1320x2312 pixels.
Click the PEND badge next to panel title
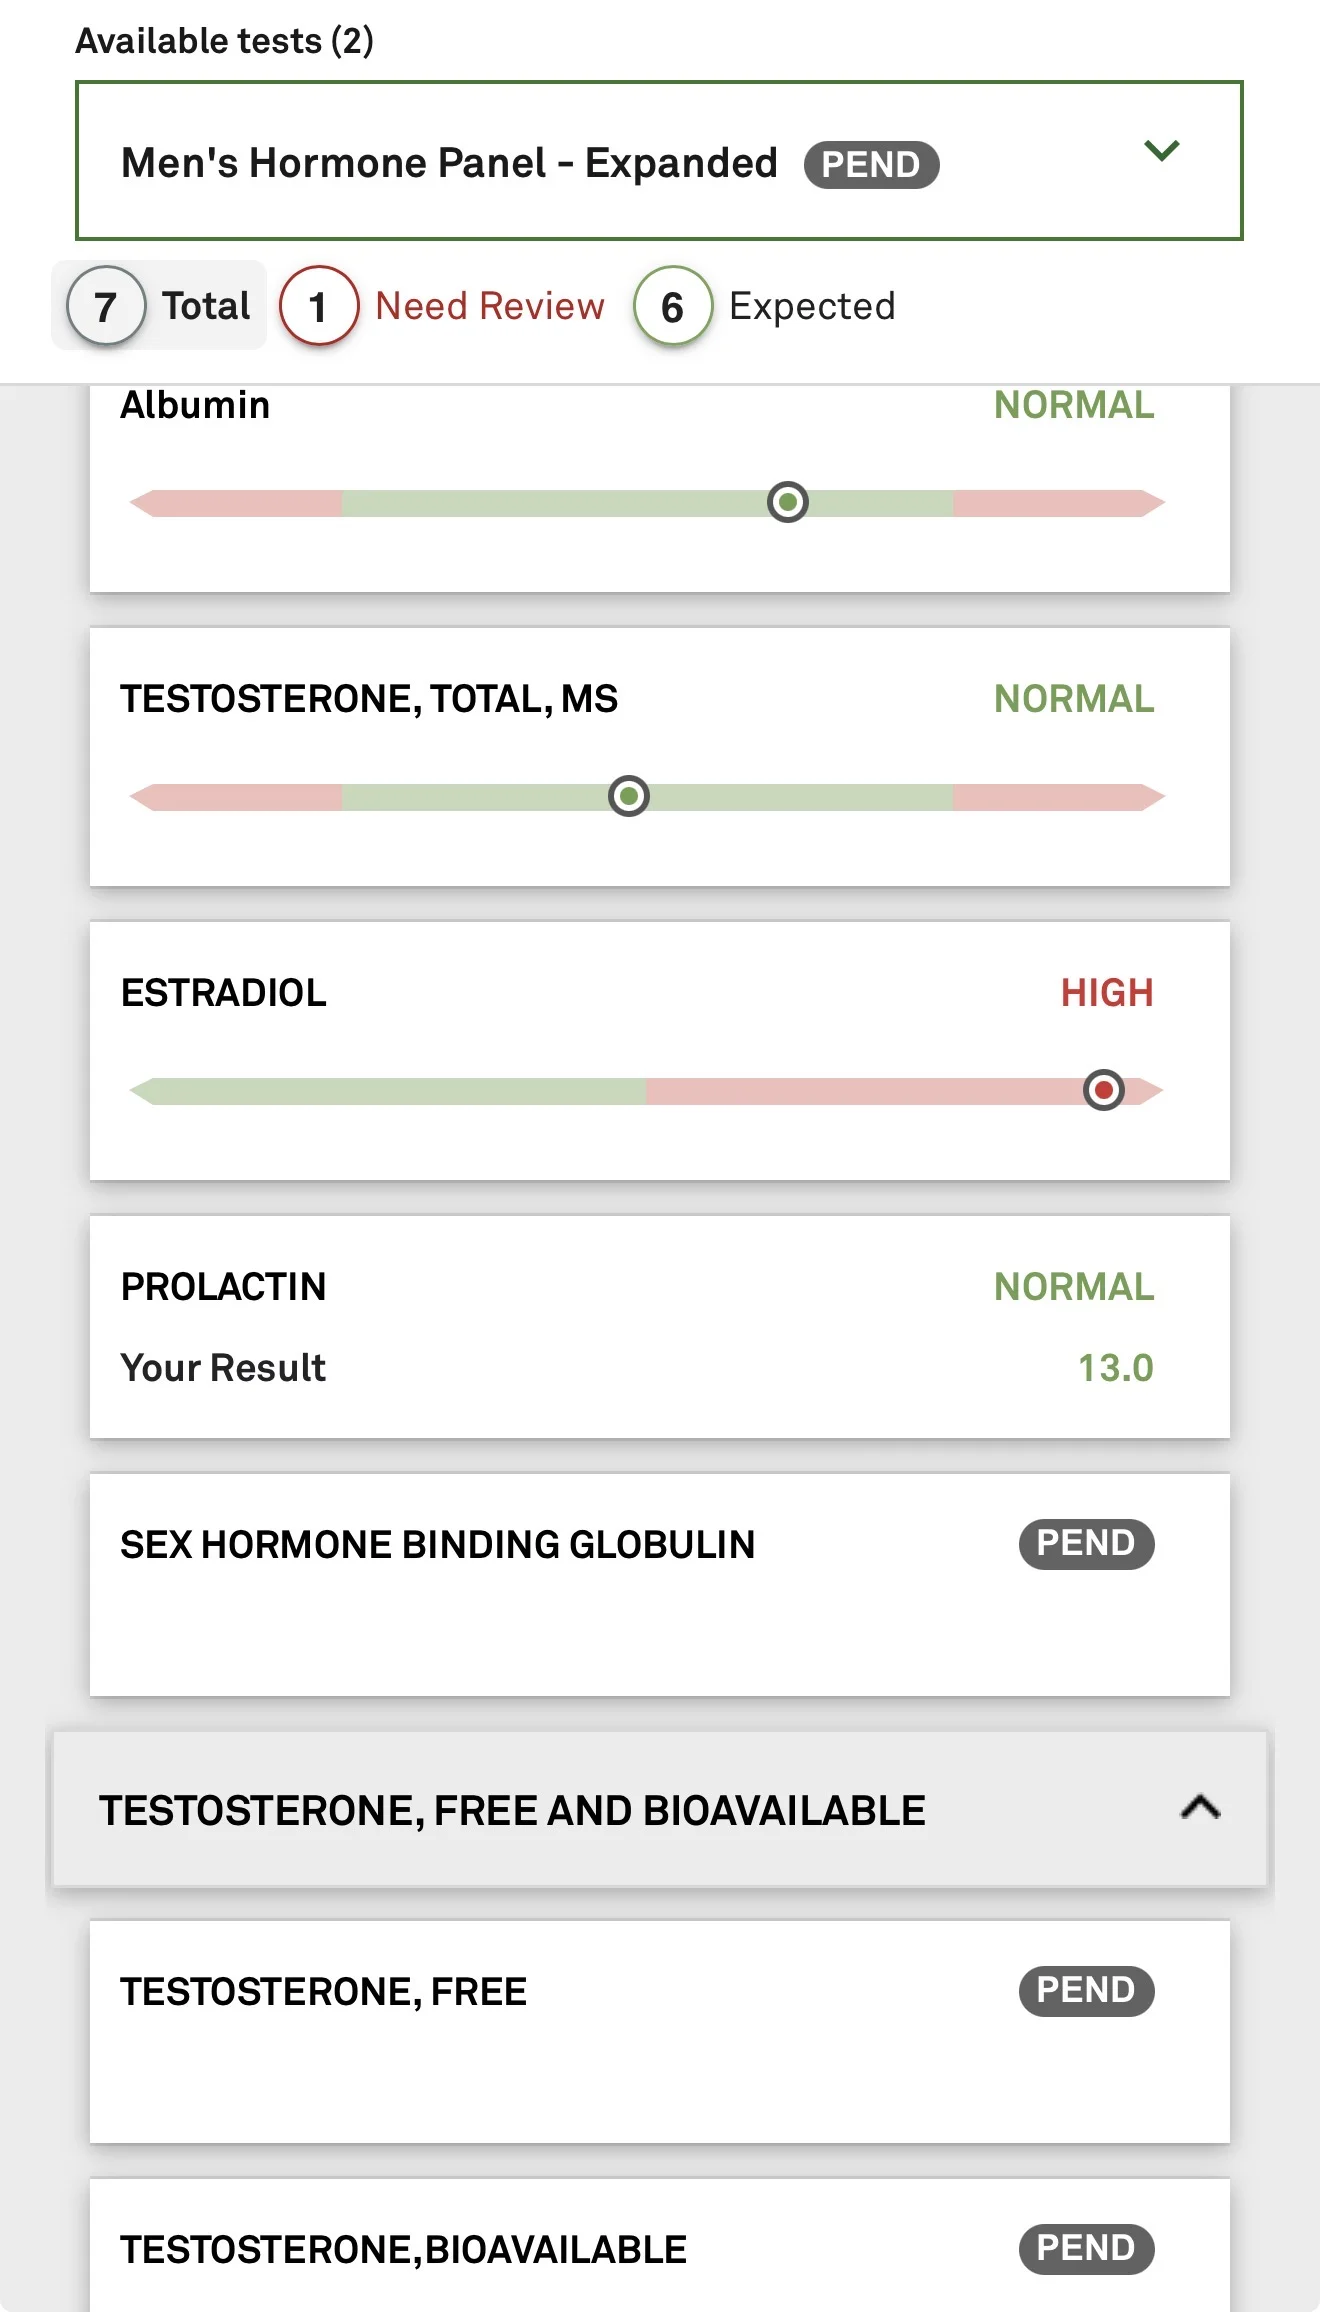[871, 165]
